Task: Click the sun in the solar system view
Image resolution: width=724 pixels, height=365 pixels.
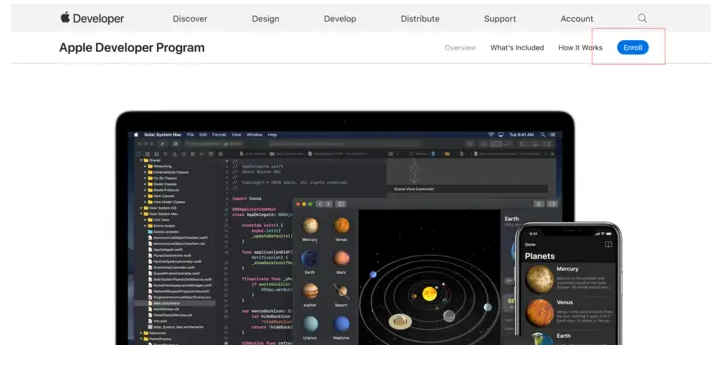Action: point(429,293)
